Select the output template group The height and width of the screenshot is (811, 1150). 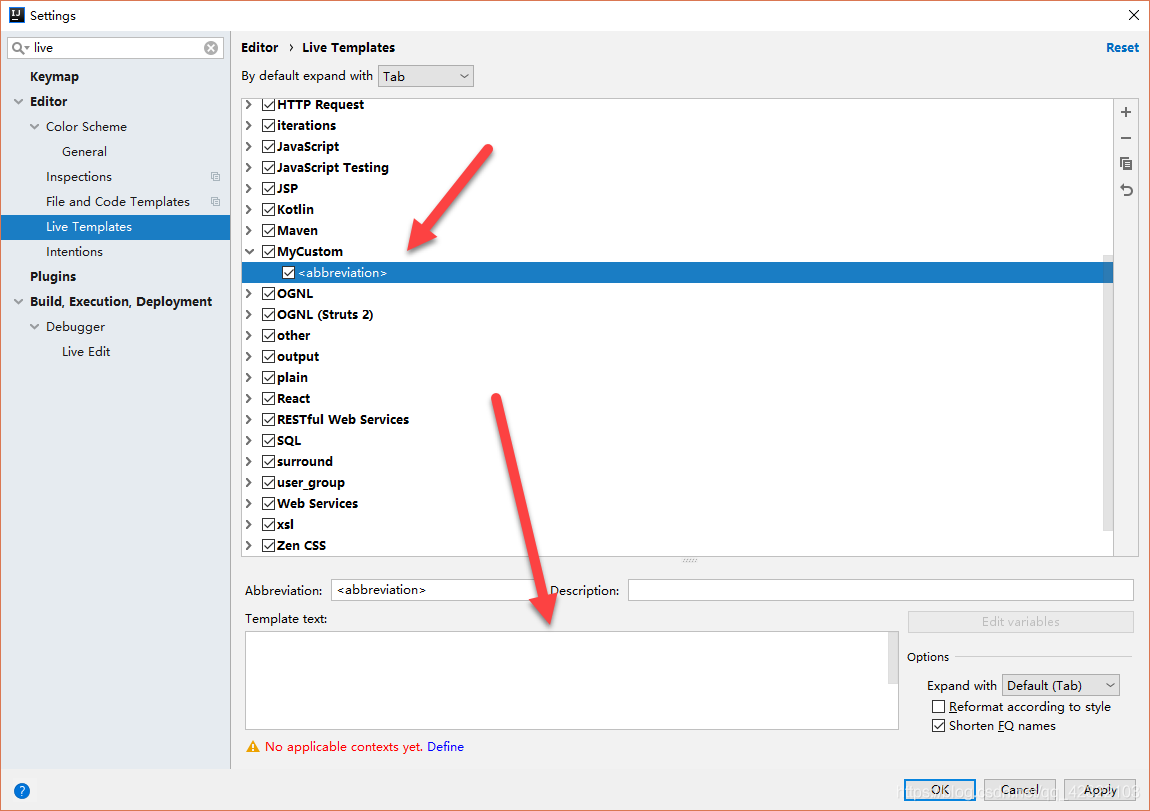(298, 356)
